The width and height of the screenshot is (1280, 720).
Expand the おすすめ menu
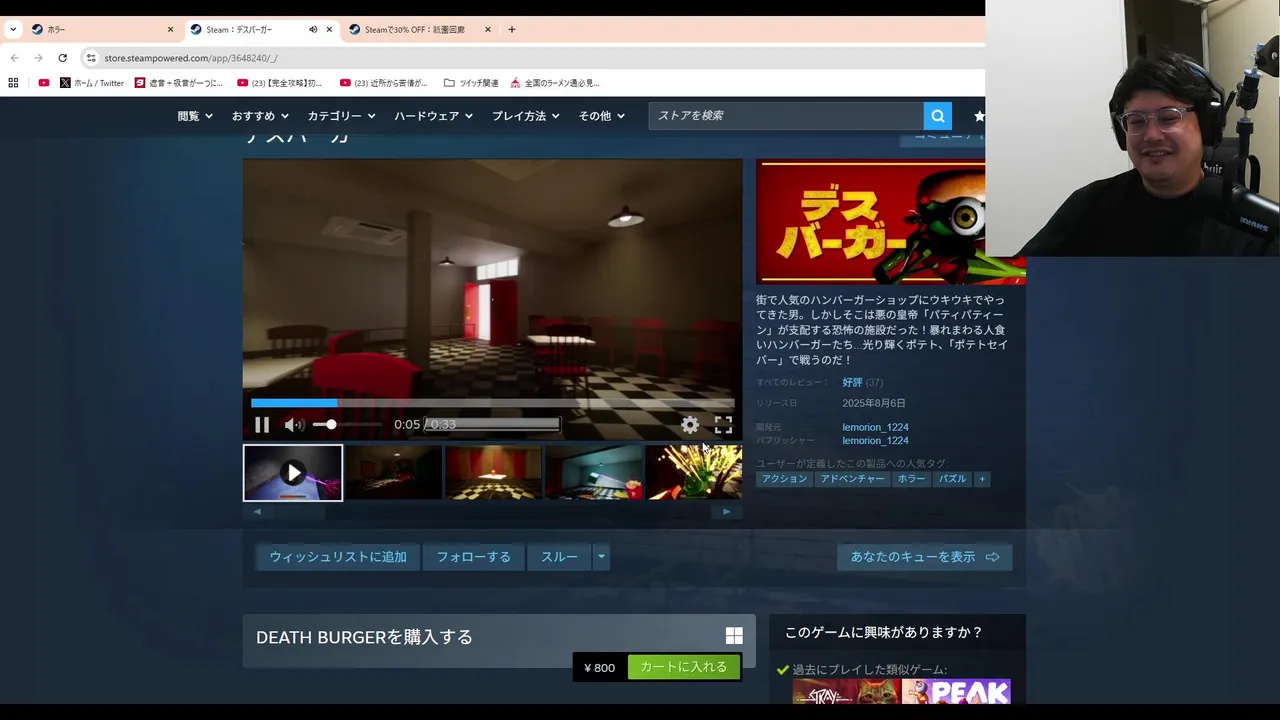260,116
